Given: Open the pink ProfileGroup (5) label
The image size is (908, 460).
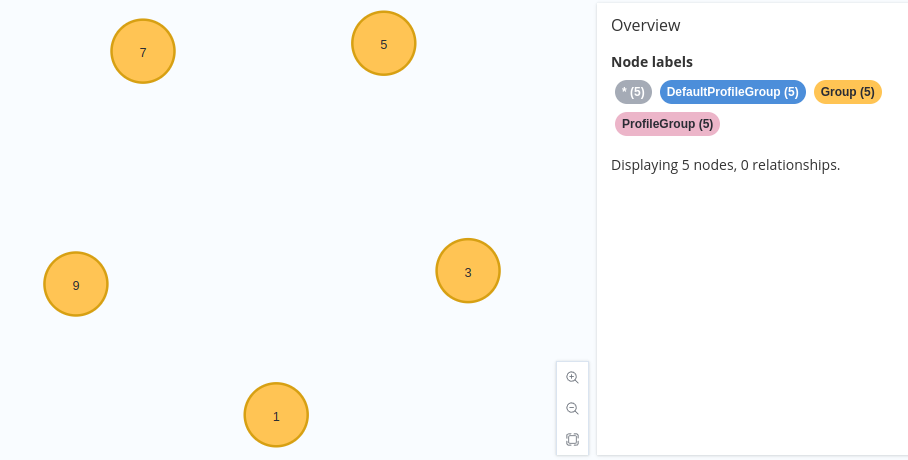Looking at the screenshot, I should pos(667,124).
